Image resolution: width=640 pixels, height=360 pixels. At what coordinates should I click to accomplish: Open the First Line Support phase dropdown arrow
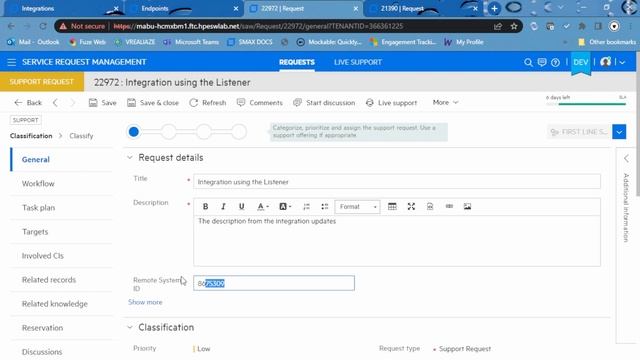coord(619,132)
